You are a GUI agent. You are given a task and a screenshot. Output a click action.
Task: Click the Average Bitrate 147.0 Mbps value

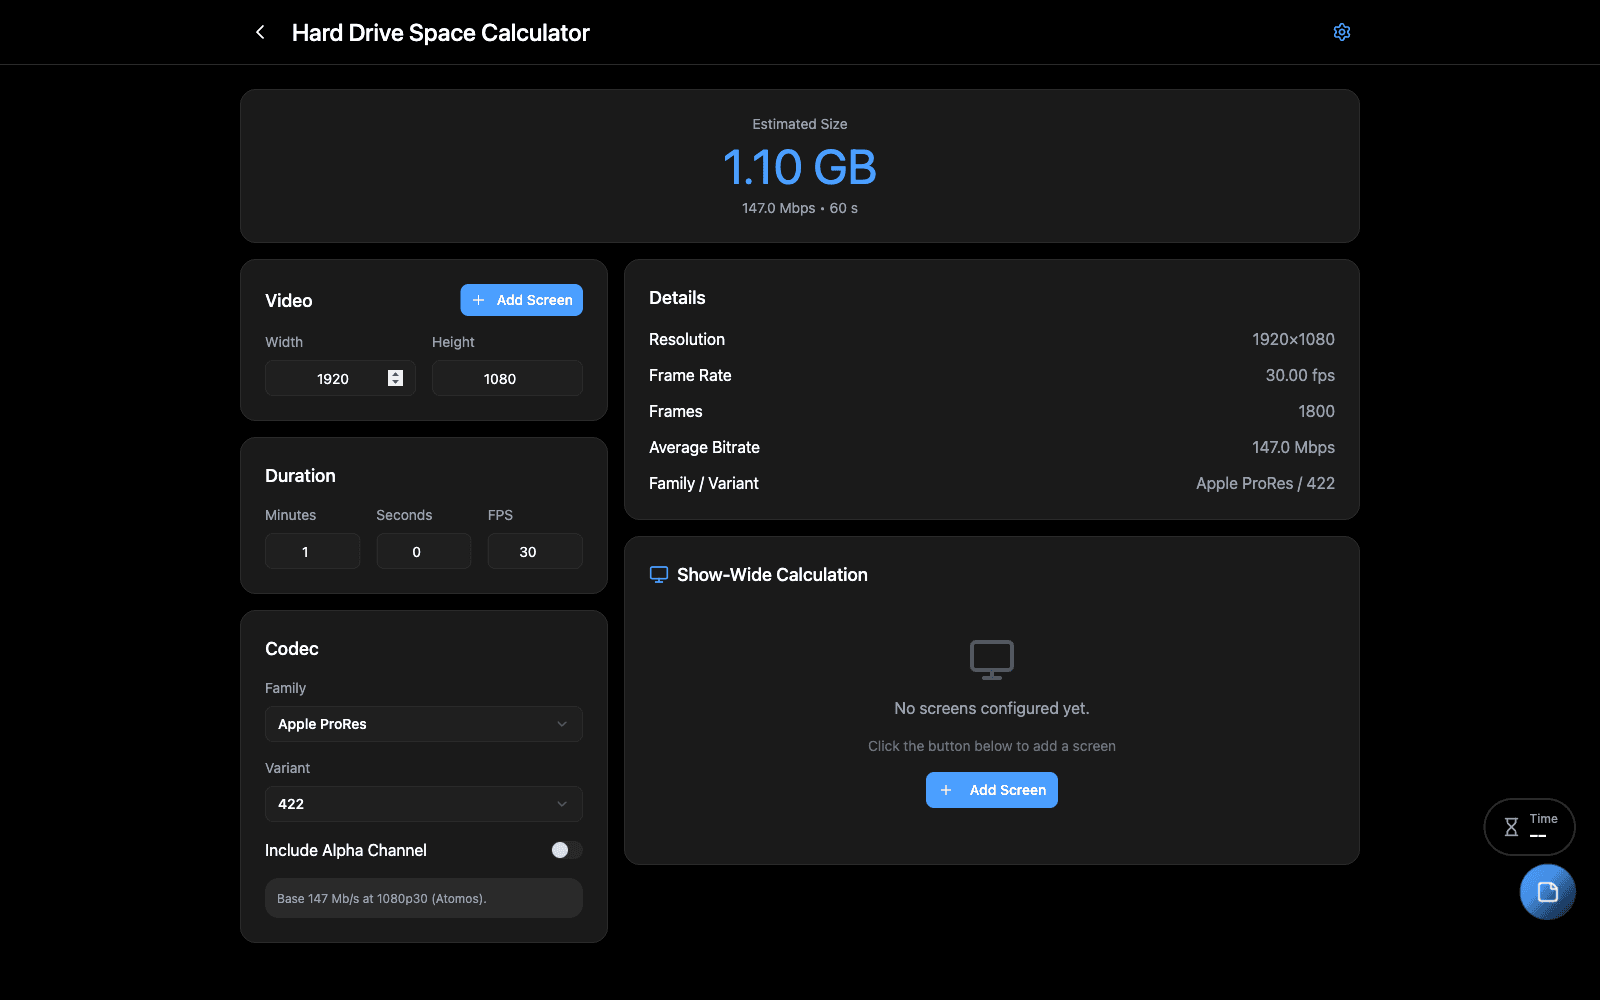click(1293, 447)
